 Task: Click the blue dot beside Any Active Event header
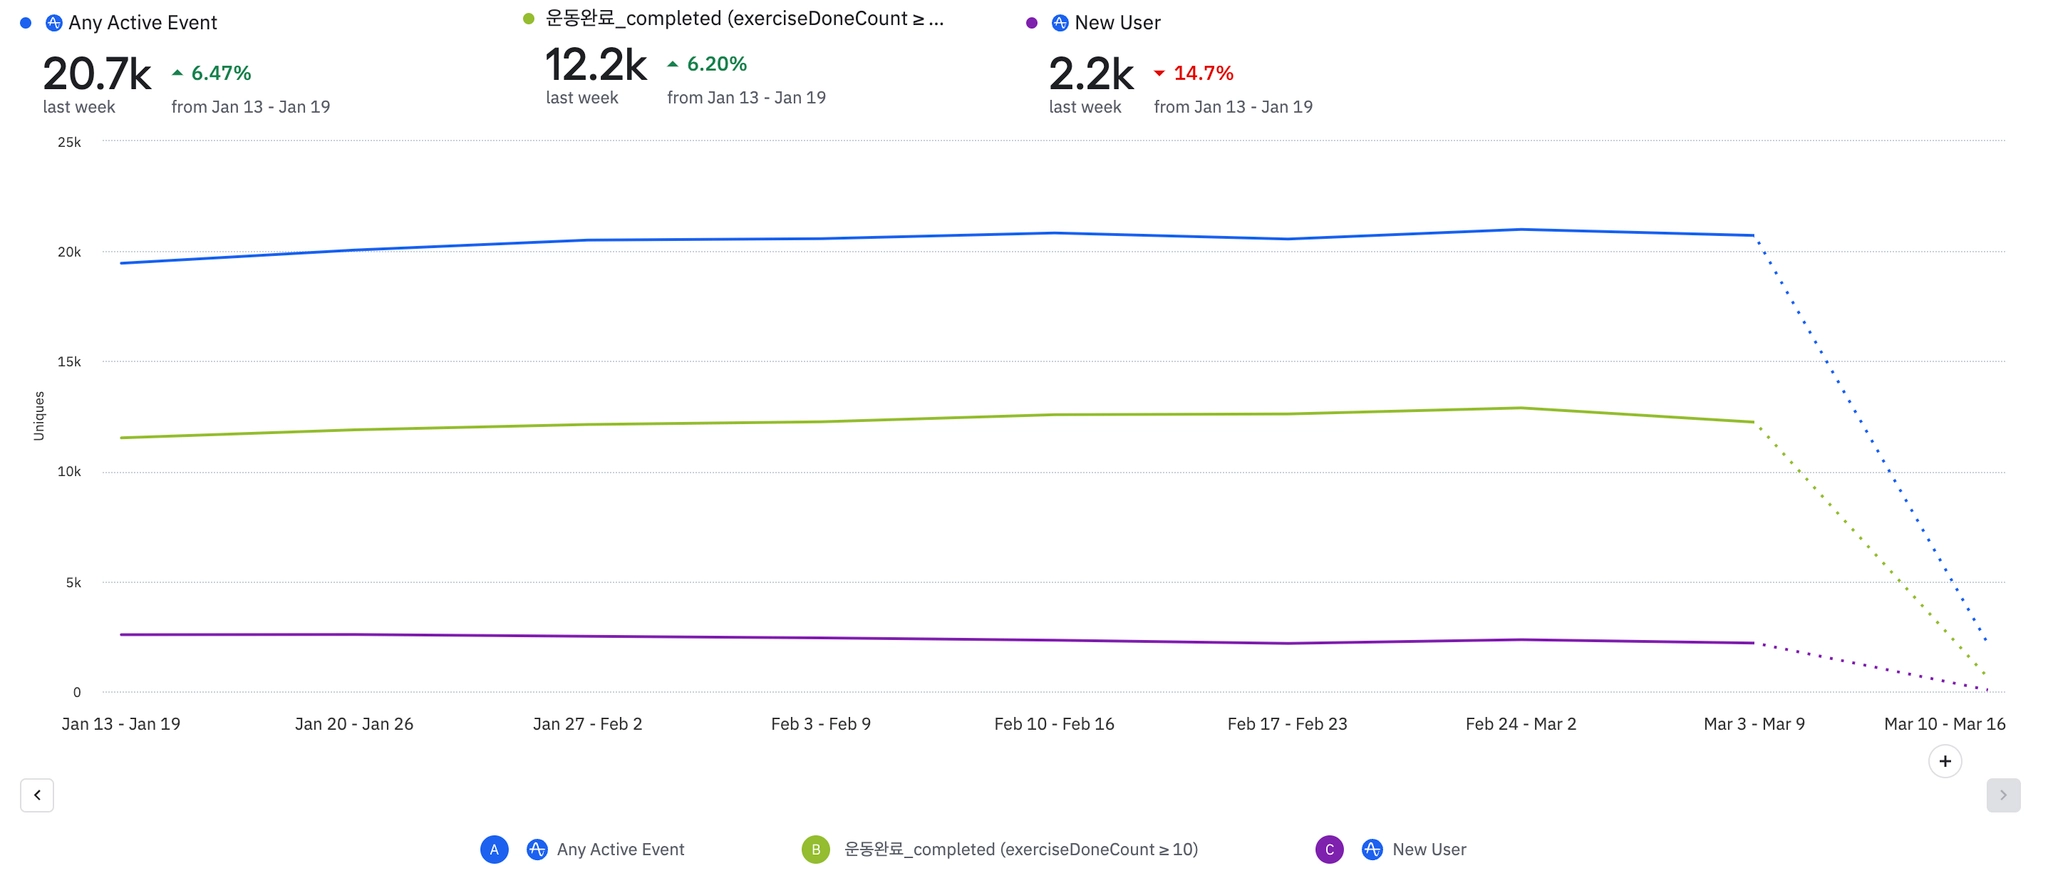(26, 23)
